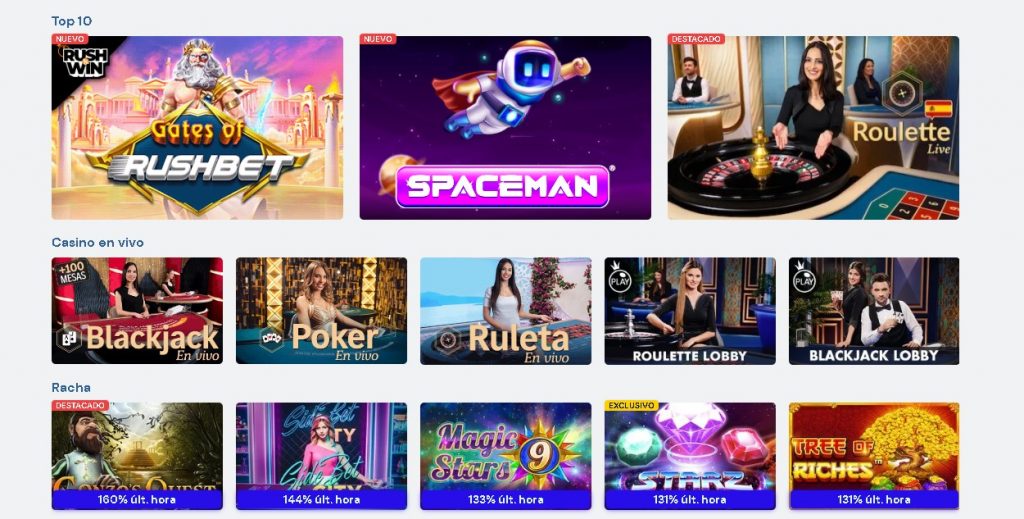Open the exclusive Starz slot
Viewport: 1024px width, 519px height.
690,456
